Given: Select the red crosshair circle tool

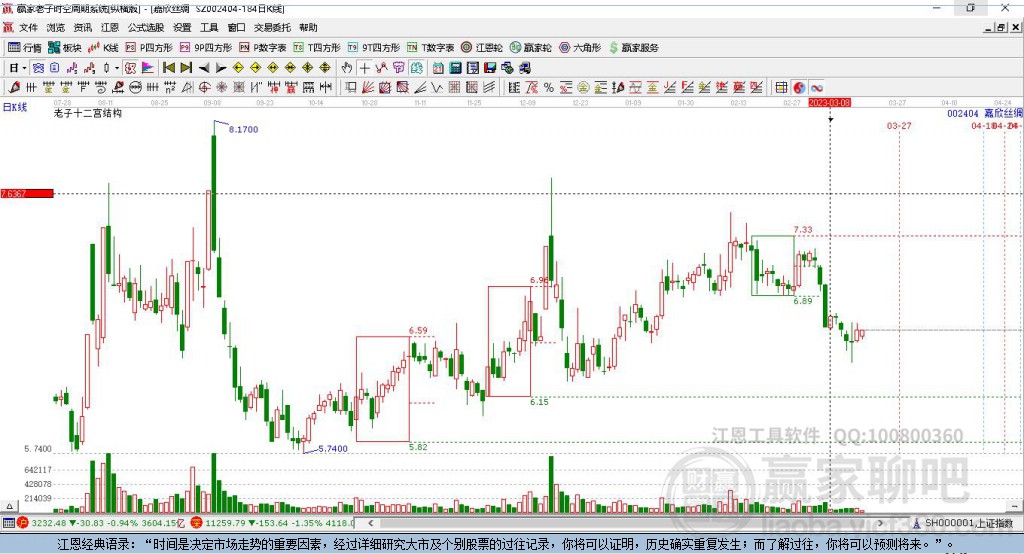Looking at the screenshot, I should (204, 88).
